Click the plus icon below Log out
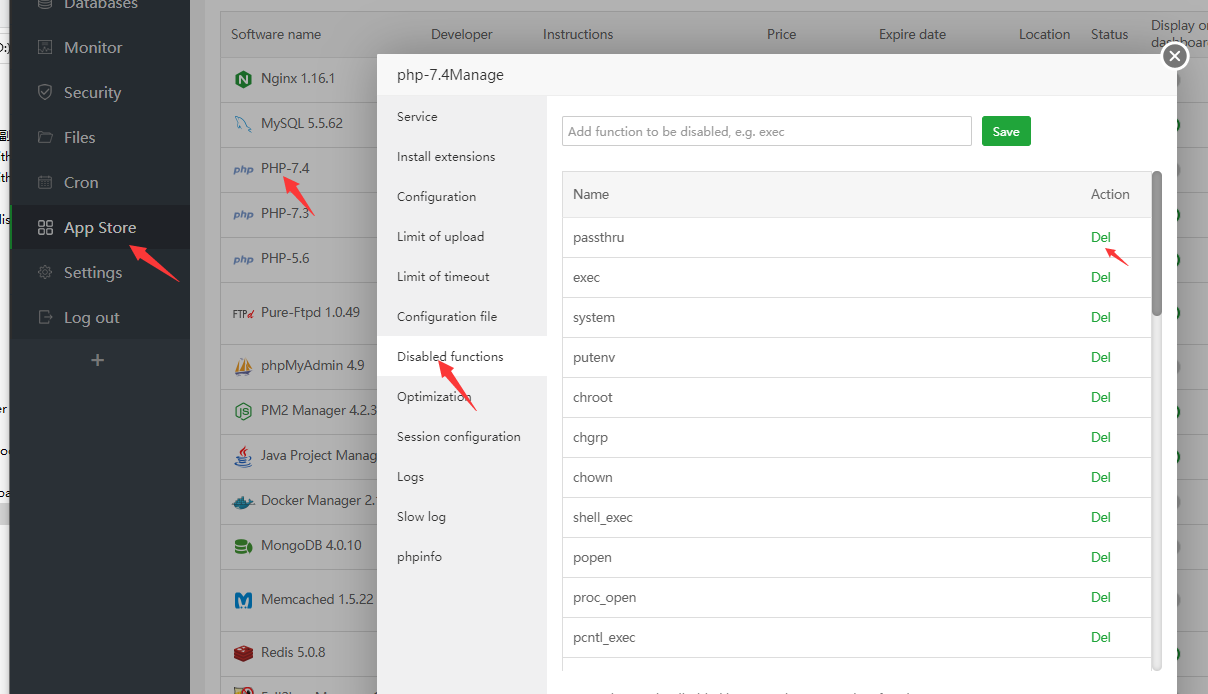Image resolution: width=1208 pixels, height=694 pixels. (x=97, y=360)
